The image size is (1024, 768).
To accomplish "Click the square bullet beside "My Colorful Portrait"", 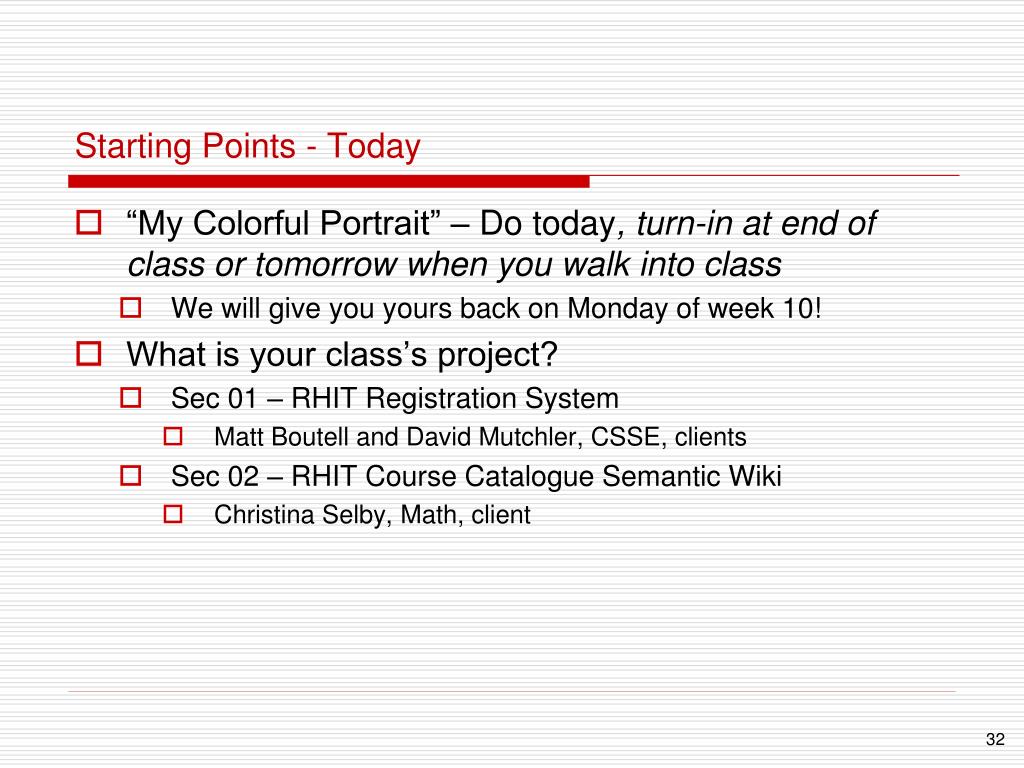I will [x=89, y=222].
